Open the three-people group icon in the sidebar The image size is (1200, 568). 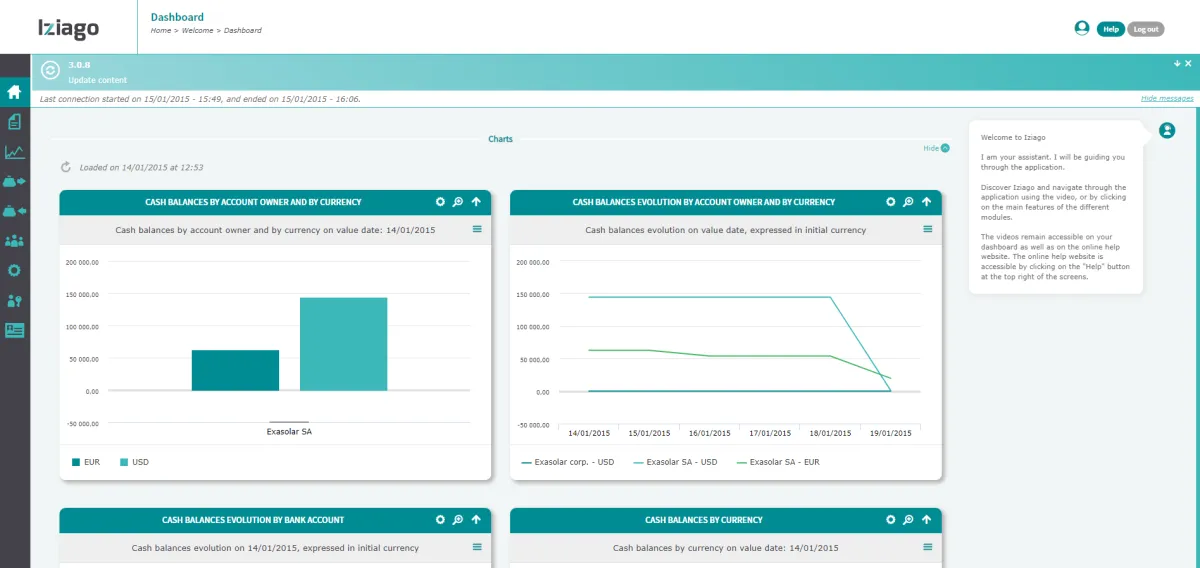15,241
